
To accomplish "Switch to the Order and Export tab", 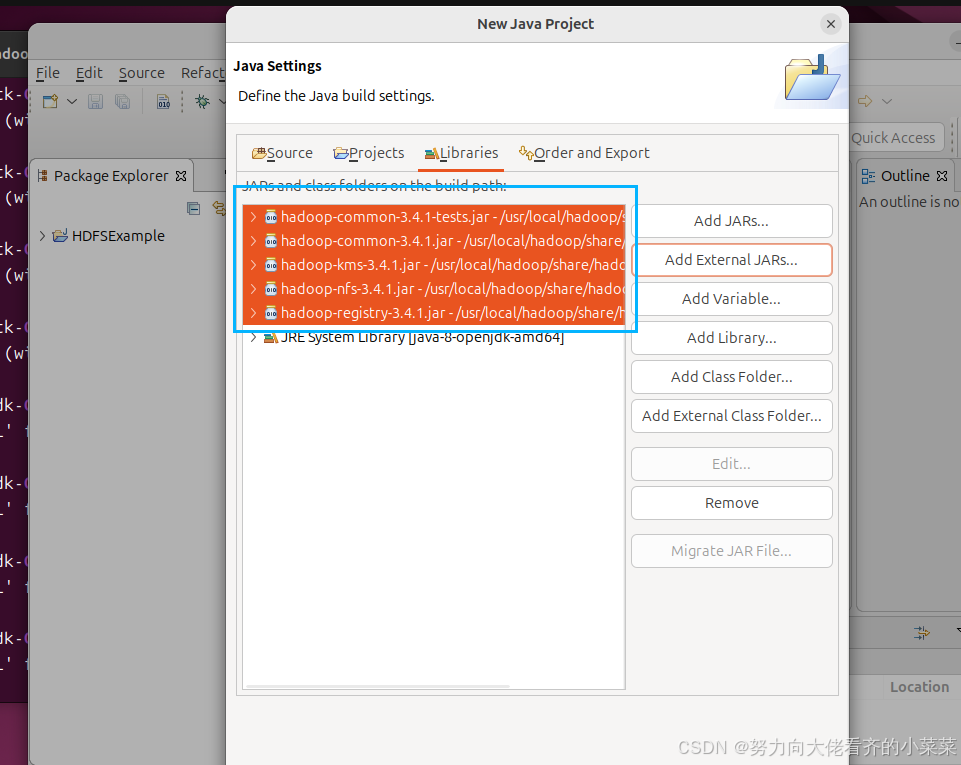I will tap(584, 153).
